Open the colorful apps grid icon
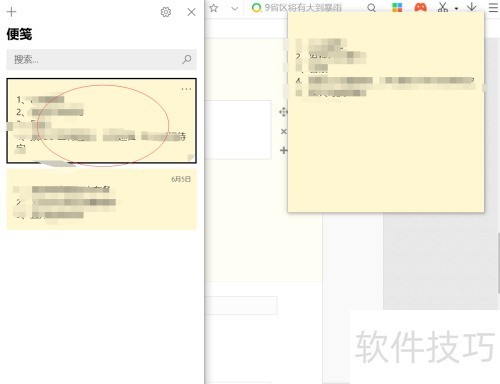The width and height of the screenshot is (500, 384). (x=397, y=7)
